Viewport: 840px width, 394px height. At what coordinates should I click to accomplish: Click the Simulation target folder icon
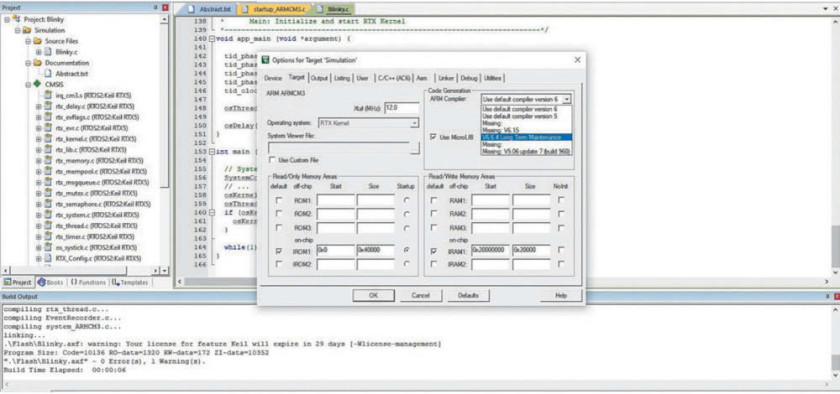pos(27,30)
